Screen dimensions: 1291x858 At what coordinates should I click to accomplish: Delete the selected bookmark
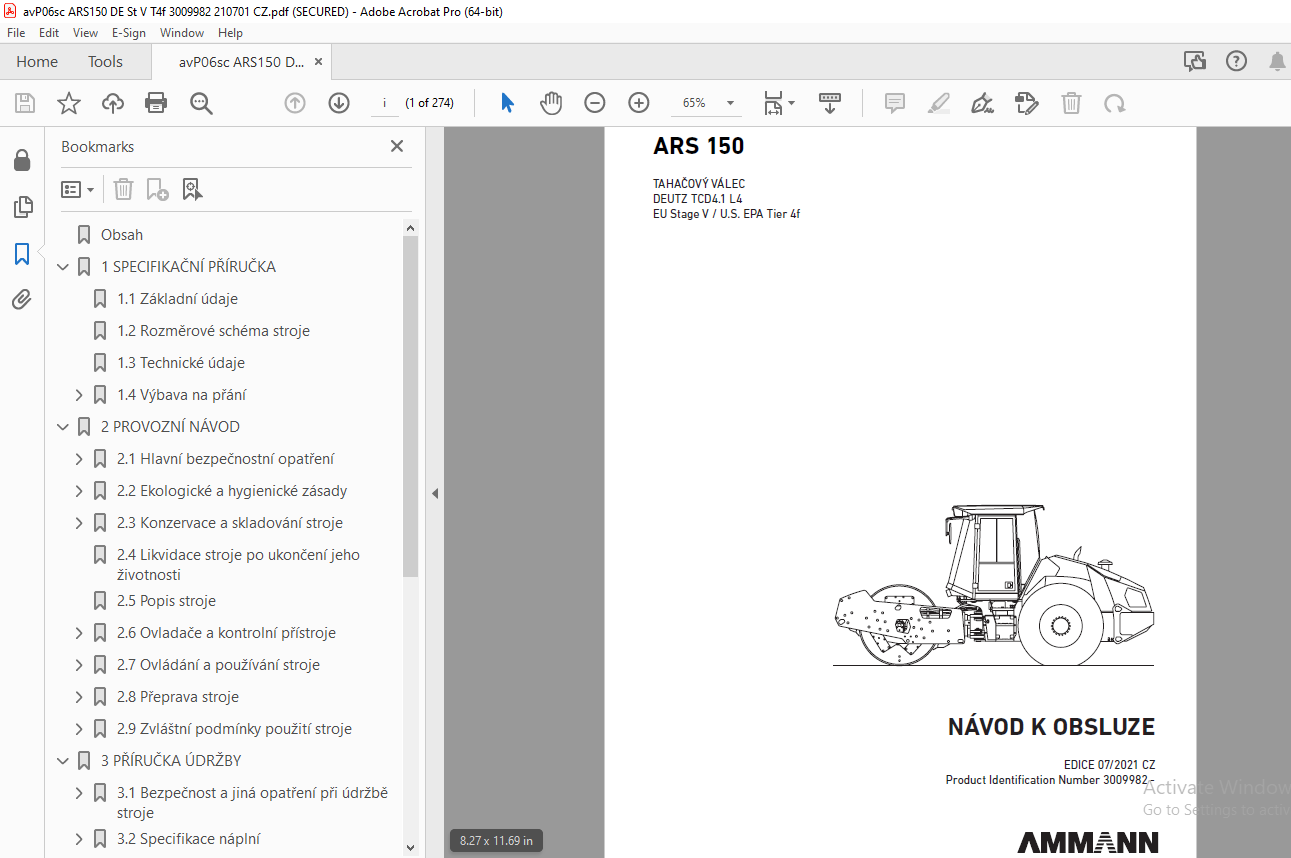[123, 189]
